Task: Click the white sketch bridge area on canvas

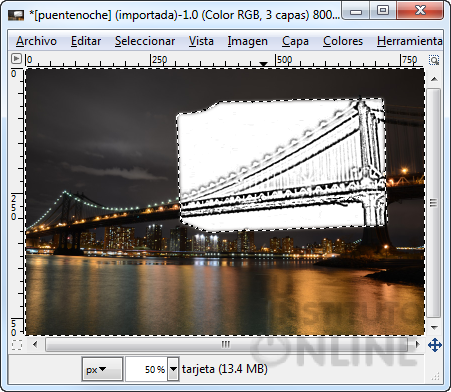Action: pyautogui.click(x=283, y=165)
